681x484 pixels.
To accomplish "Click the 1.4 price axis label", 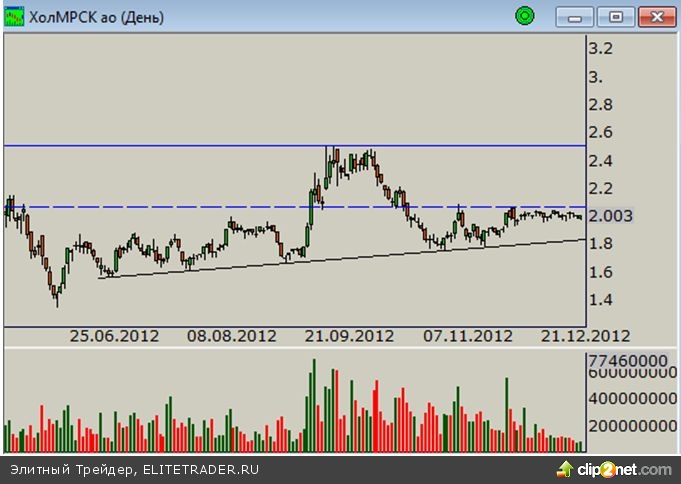I will (x=600, y=300).
